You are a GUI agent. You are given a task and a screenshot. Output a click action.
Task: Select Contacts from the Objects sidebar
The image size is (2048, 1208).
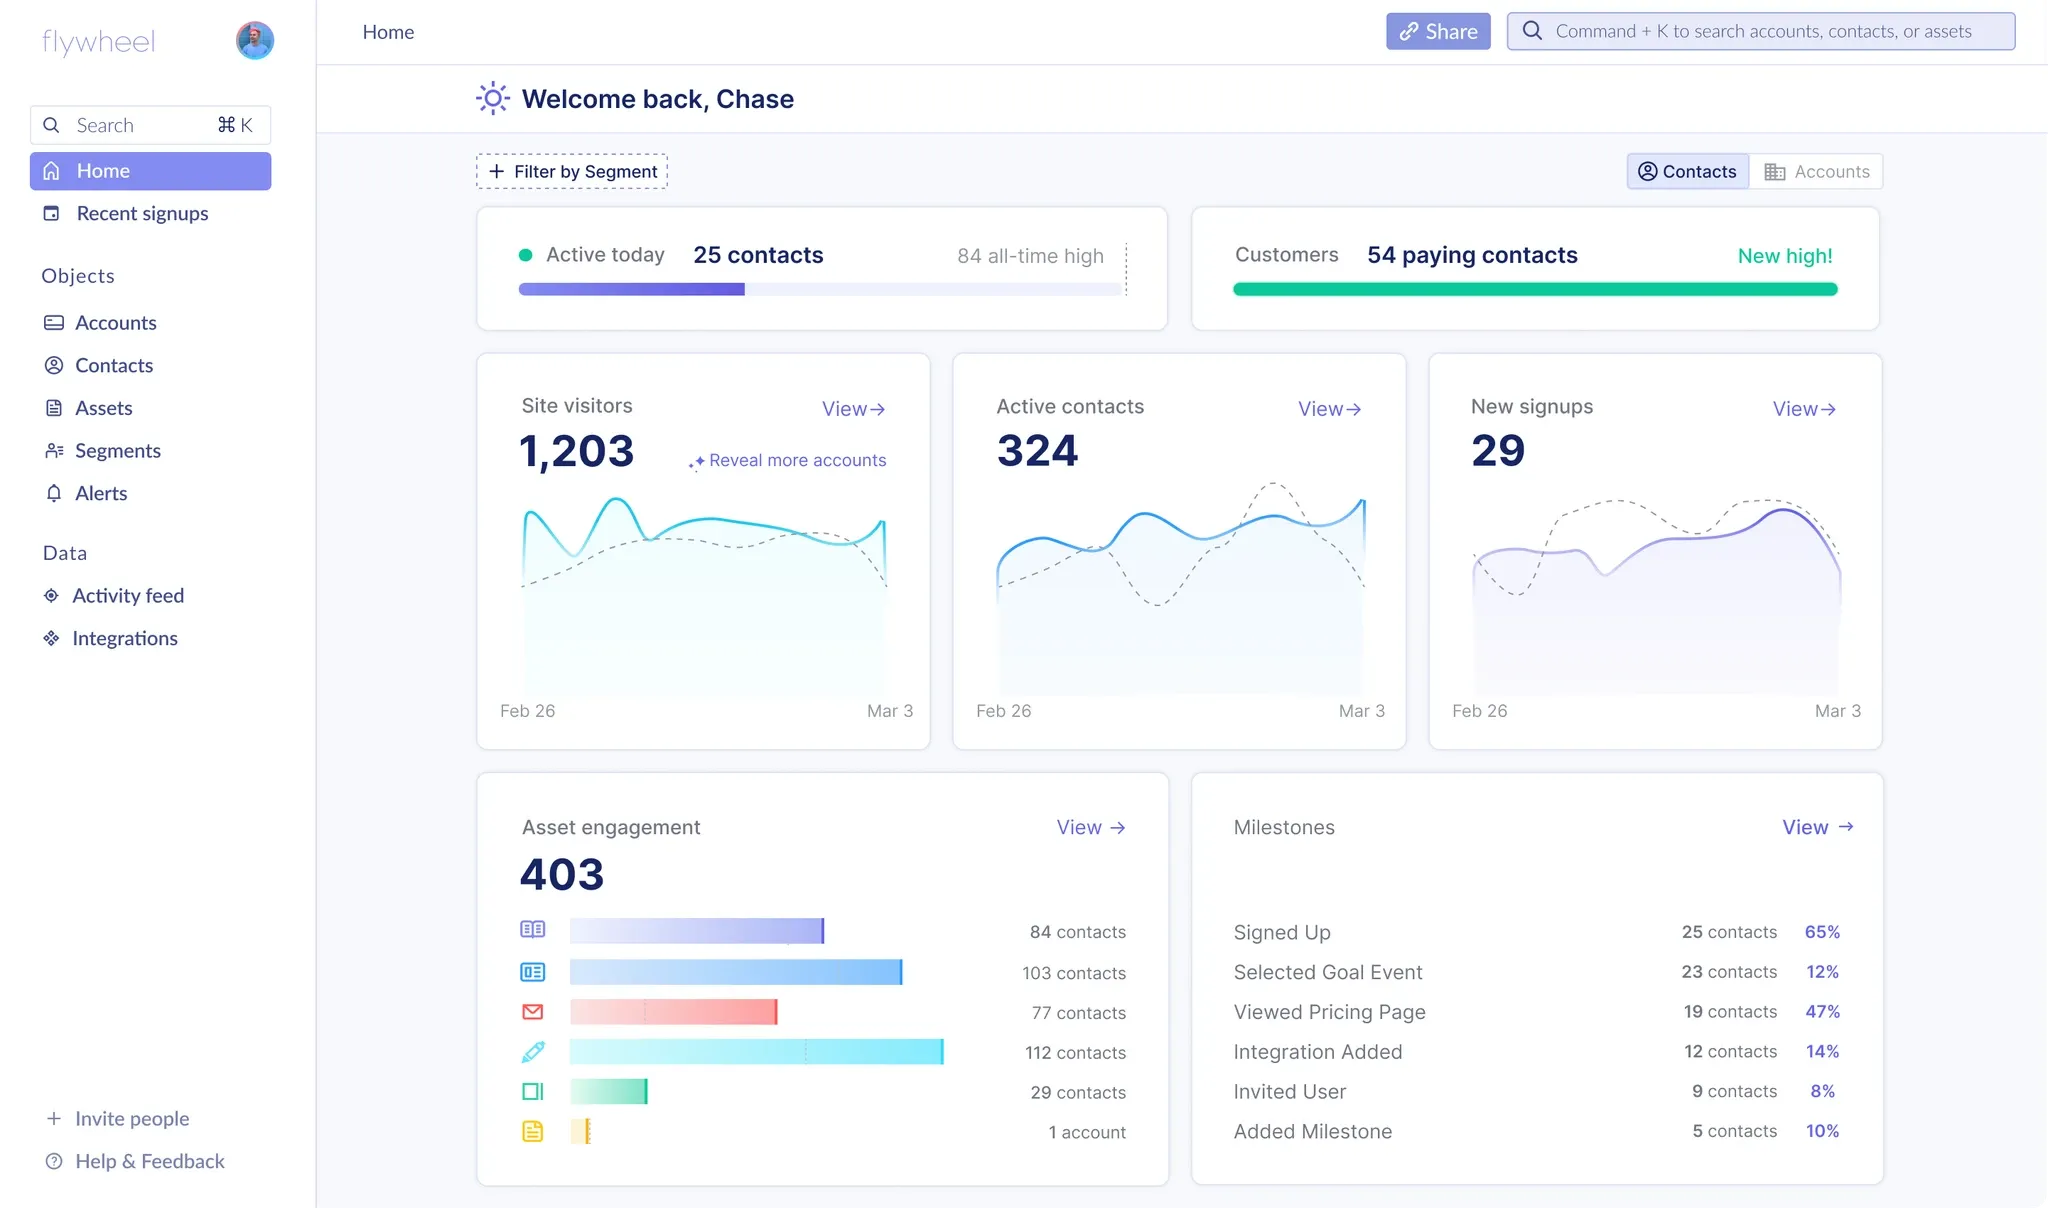pos(113,365)
